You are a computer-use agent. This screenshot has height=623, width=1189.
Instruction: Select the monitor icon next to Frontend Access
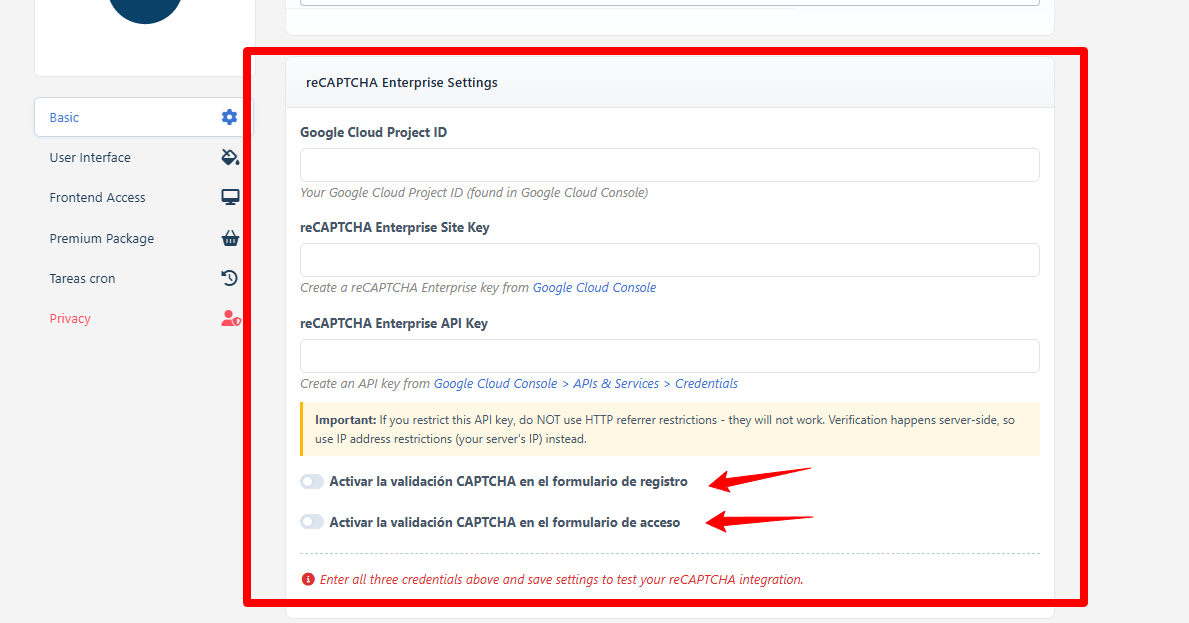[x=229, y=197]
